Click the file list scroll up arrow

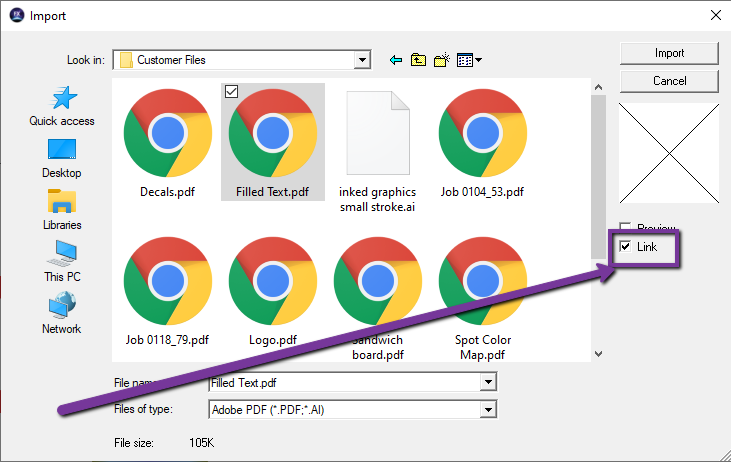point(599,87)
